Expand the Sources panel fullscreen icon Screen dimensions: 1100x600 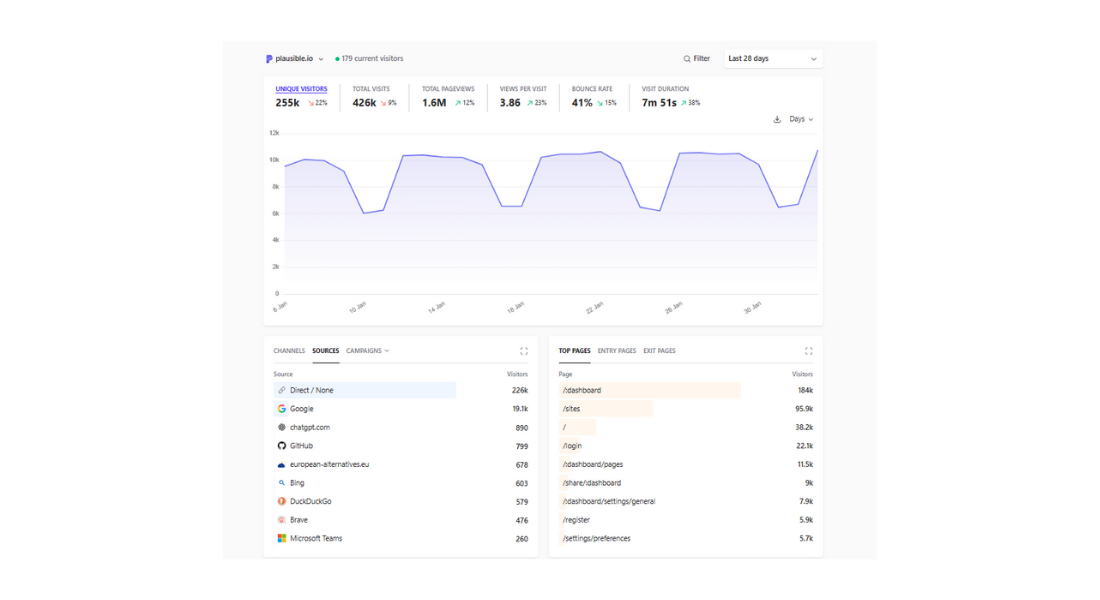pos(524,351)
